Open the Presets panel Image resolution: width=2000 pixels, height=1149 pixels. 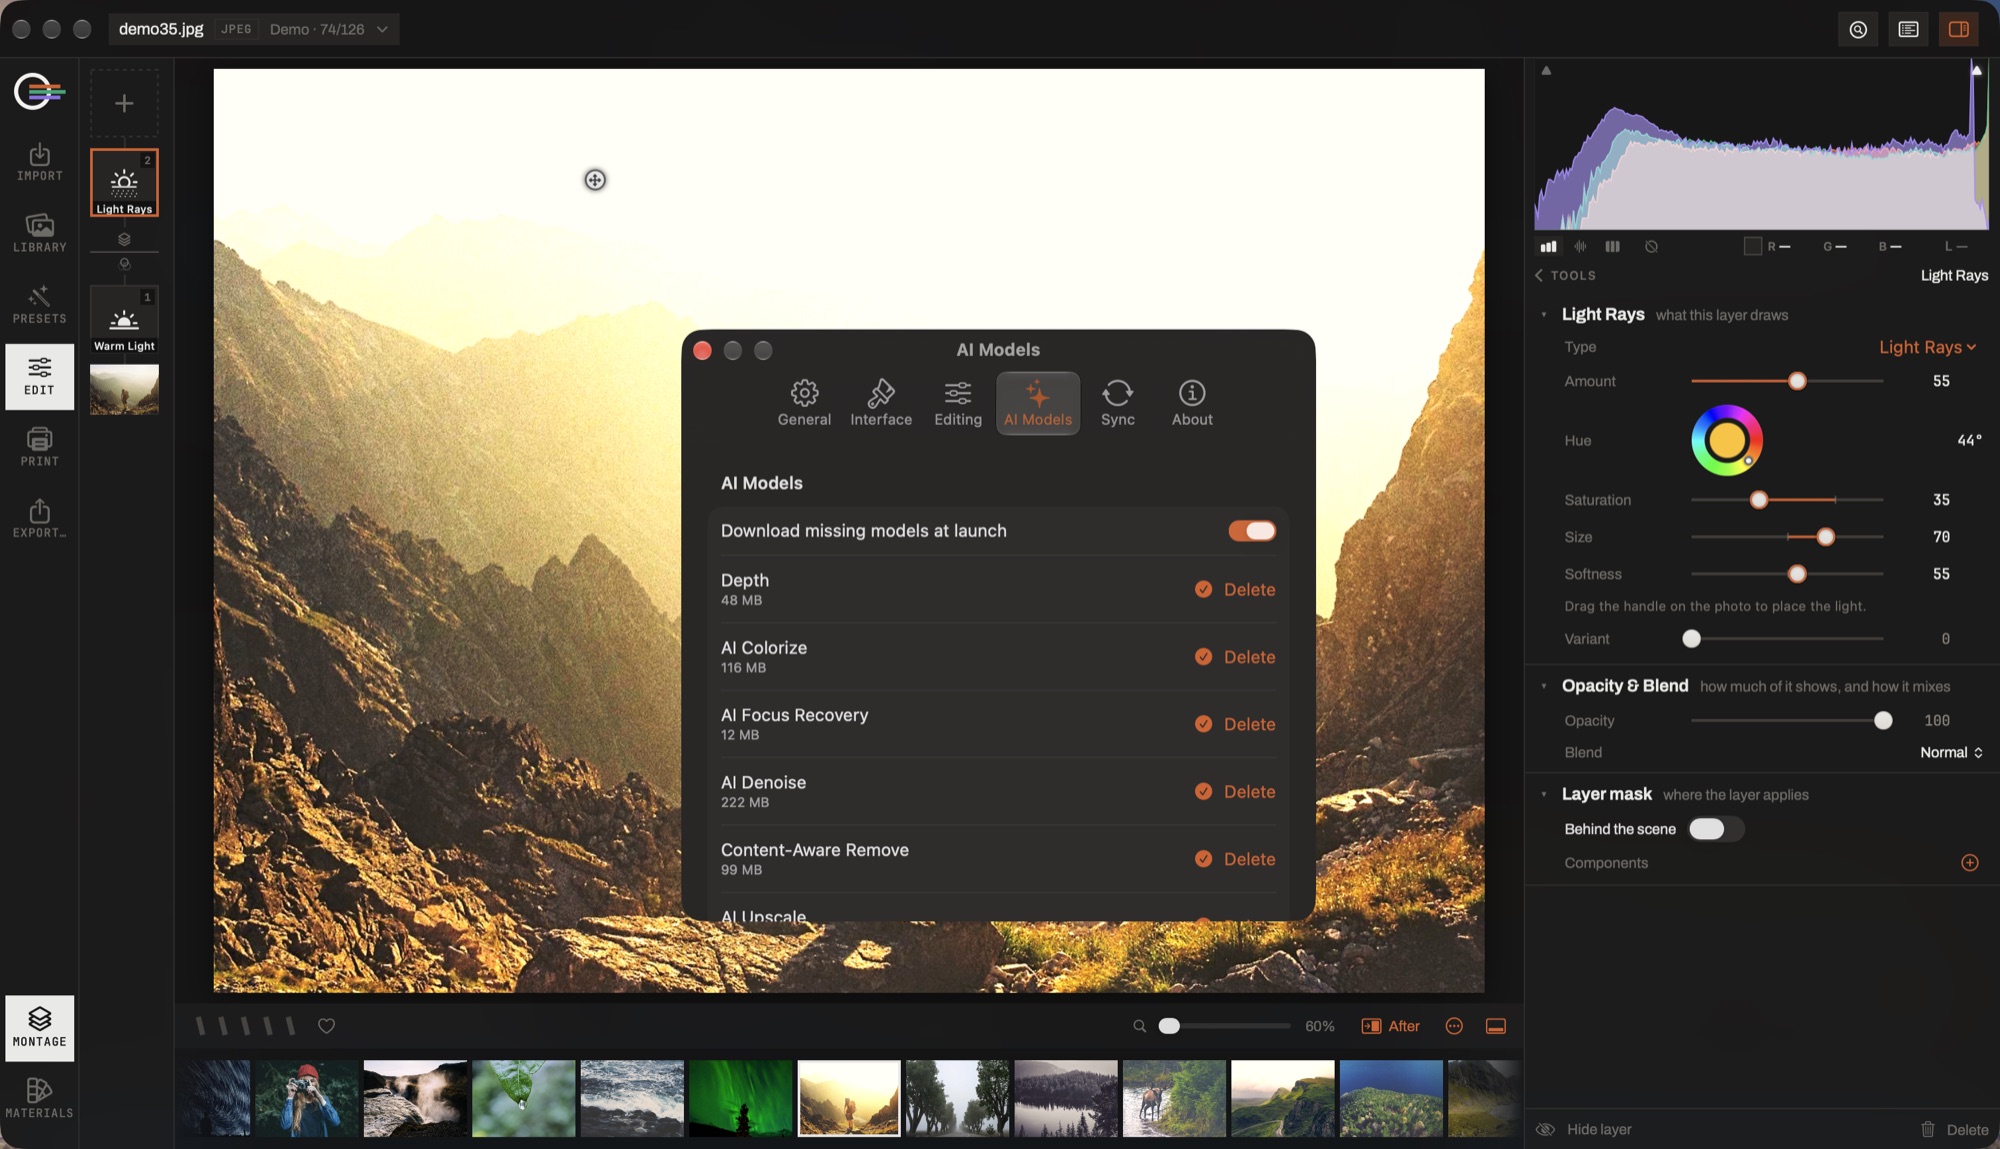[39, 304]
